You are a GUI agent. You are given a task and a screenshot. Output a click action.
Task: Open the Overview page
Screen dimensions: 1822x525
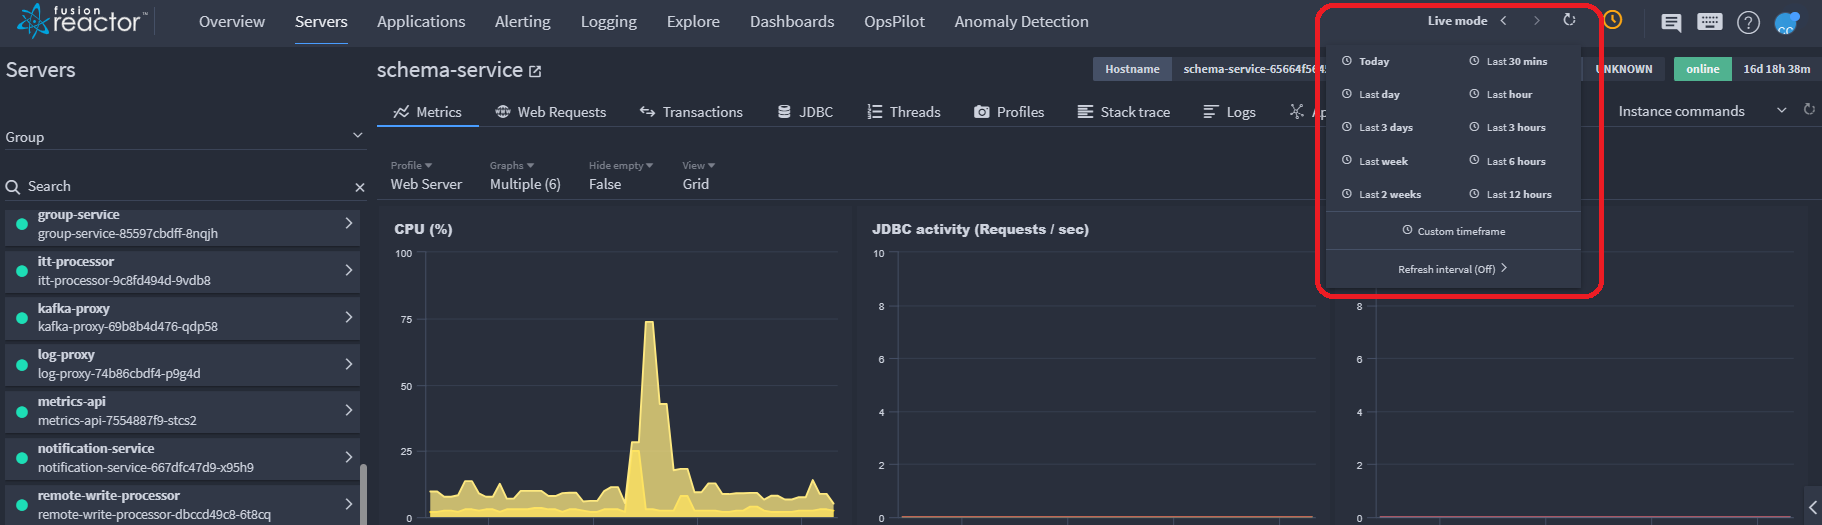click(232, 22)
